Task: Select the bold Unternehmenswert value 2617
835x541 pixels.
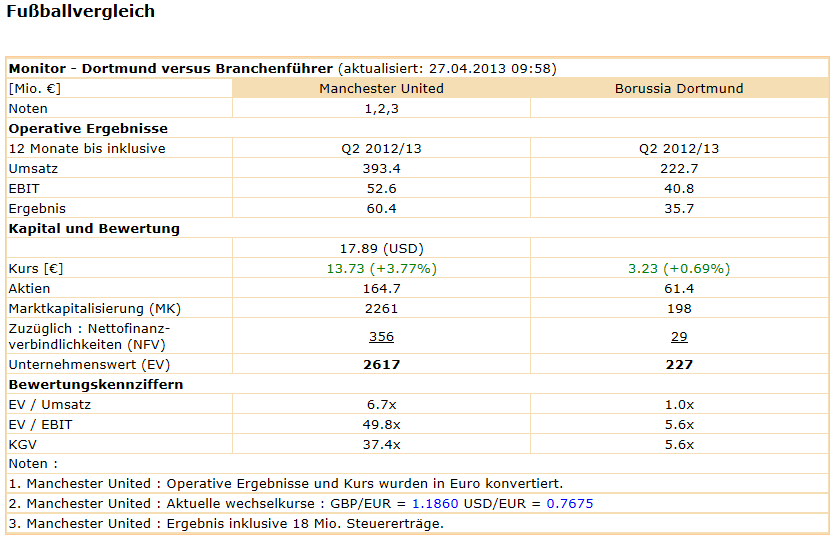Action: click(381, 365)
